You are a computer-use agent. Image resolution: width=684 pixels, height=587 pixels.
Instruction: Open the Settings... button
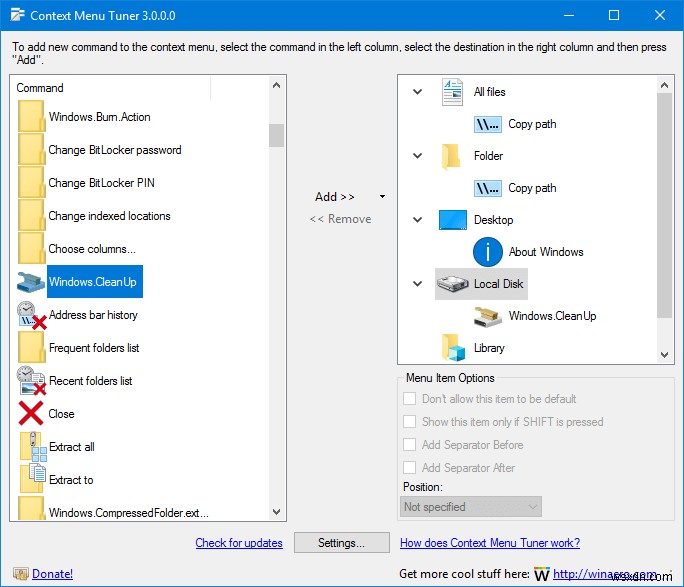(342, 543)
